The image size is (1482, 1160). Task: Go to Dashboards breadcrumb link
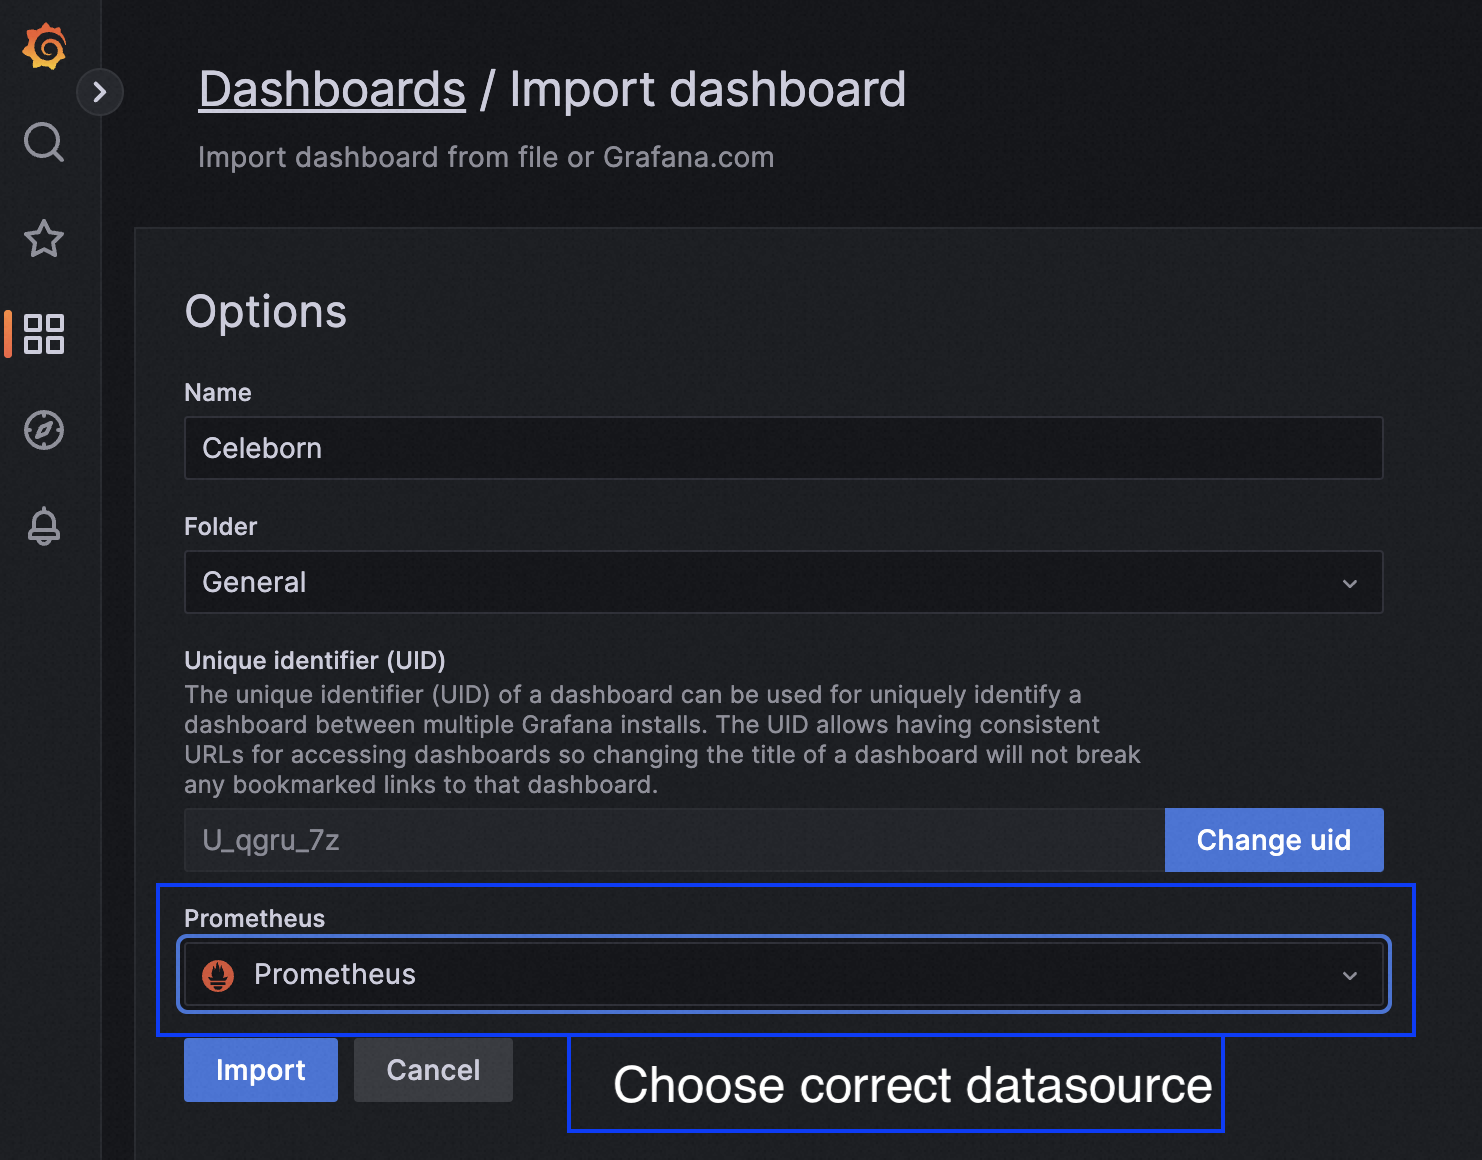(332, 90)
